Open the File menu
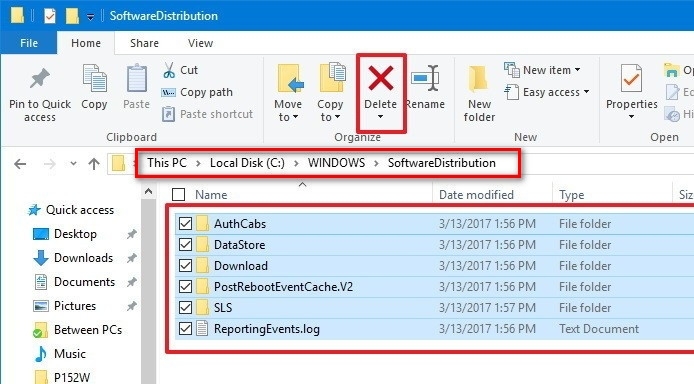Viewport: 694px width, 384px height. click(29, 43)
